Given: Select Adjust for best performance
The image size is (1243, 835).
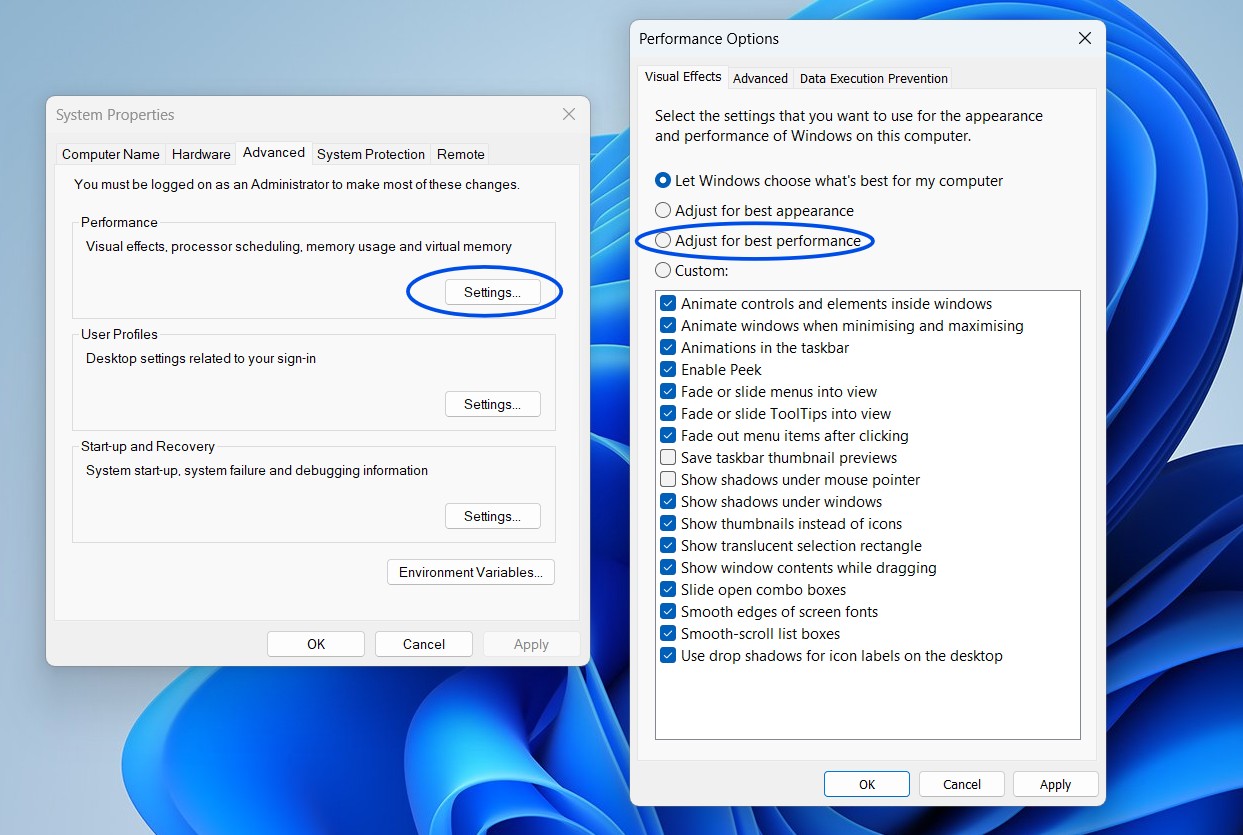Looking at the screenshot, I should point(664,241).
